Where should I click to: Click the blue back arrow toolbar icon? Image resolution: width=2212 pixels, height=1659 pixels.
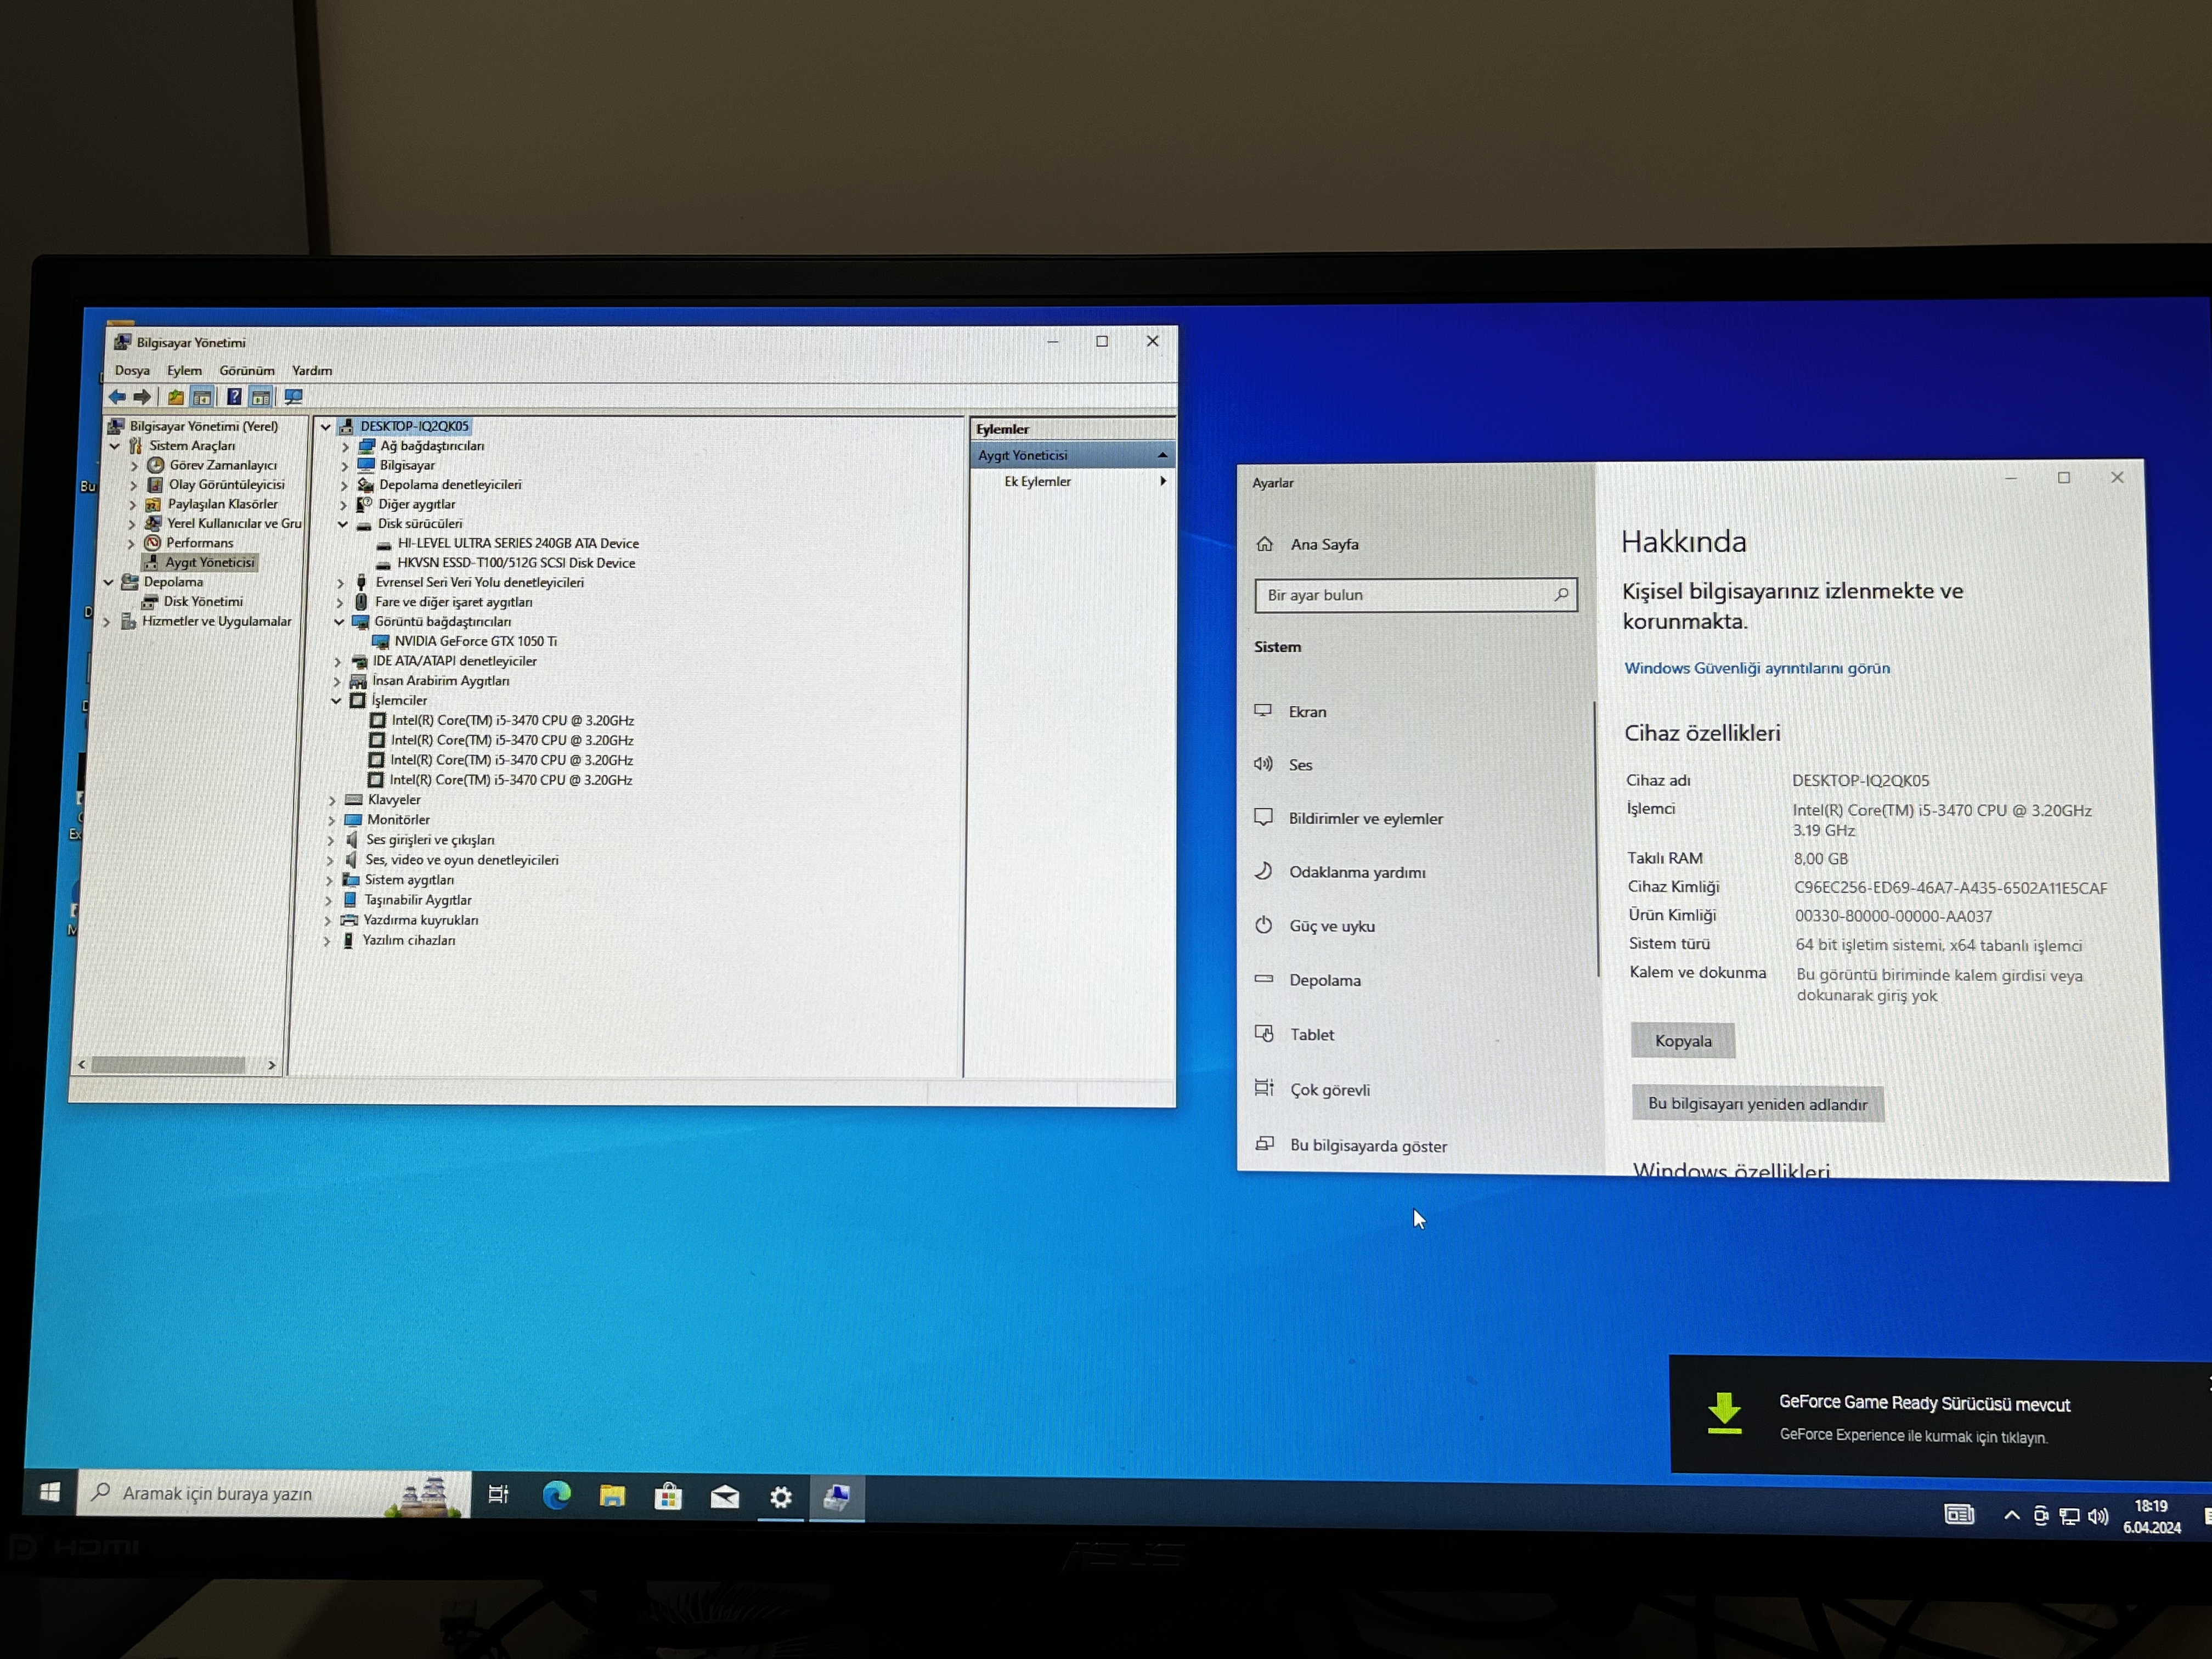click(x=117, y=397)
